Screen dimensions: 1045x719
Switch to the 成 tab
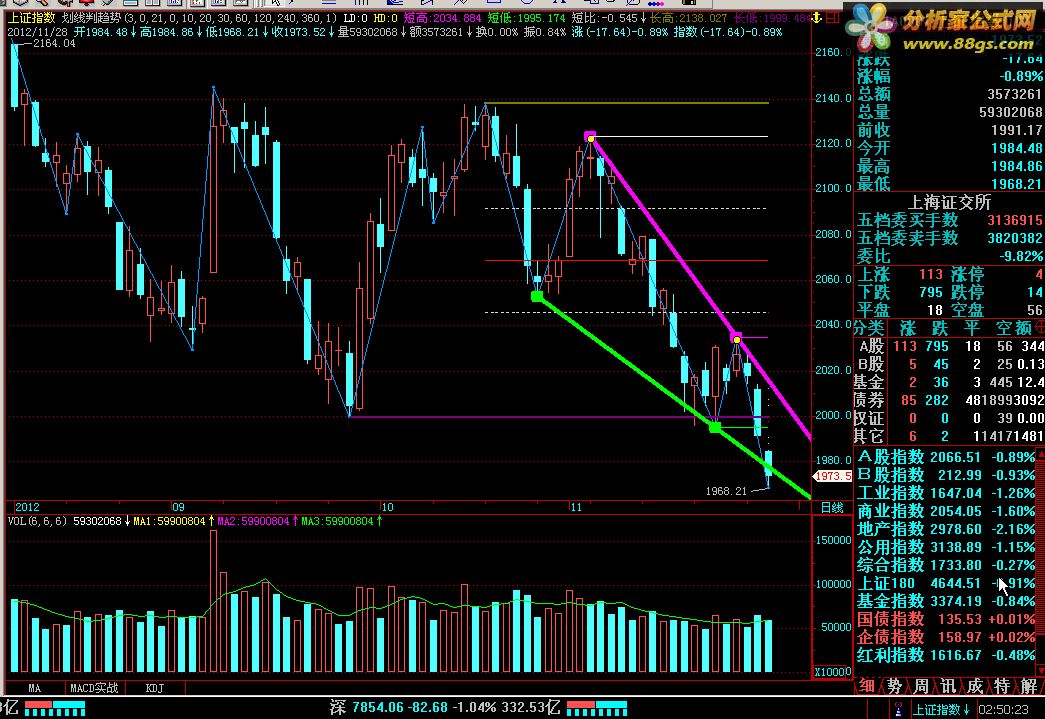(975, 686)
